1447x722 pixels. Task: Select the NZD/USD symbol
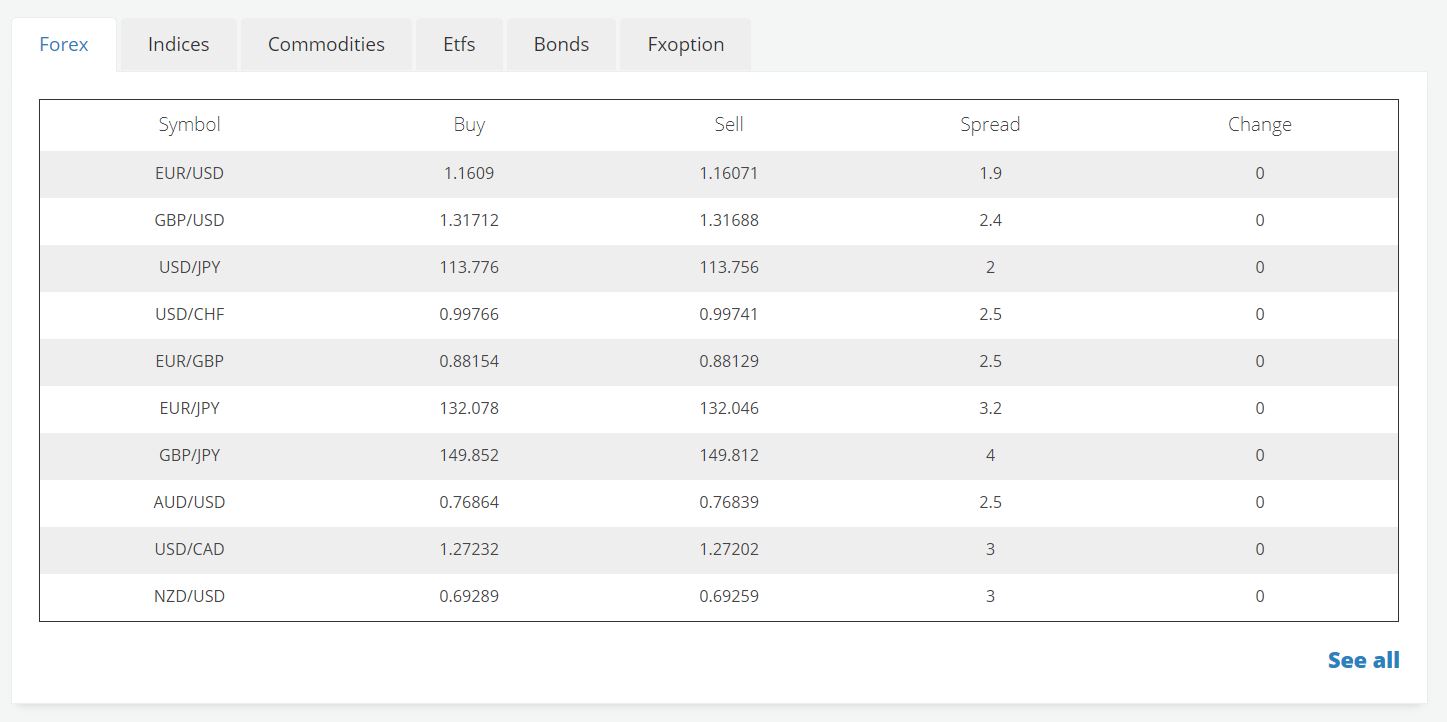189,596
